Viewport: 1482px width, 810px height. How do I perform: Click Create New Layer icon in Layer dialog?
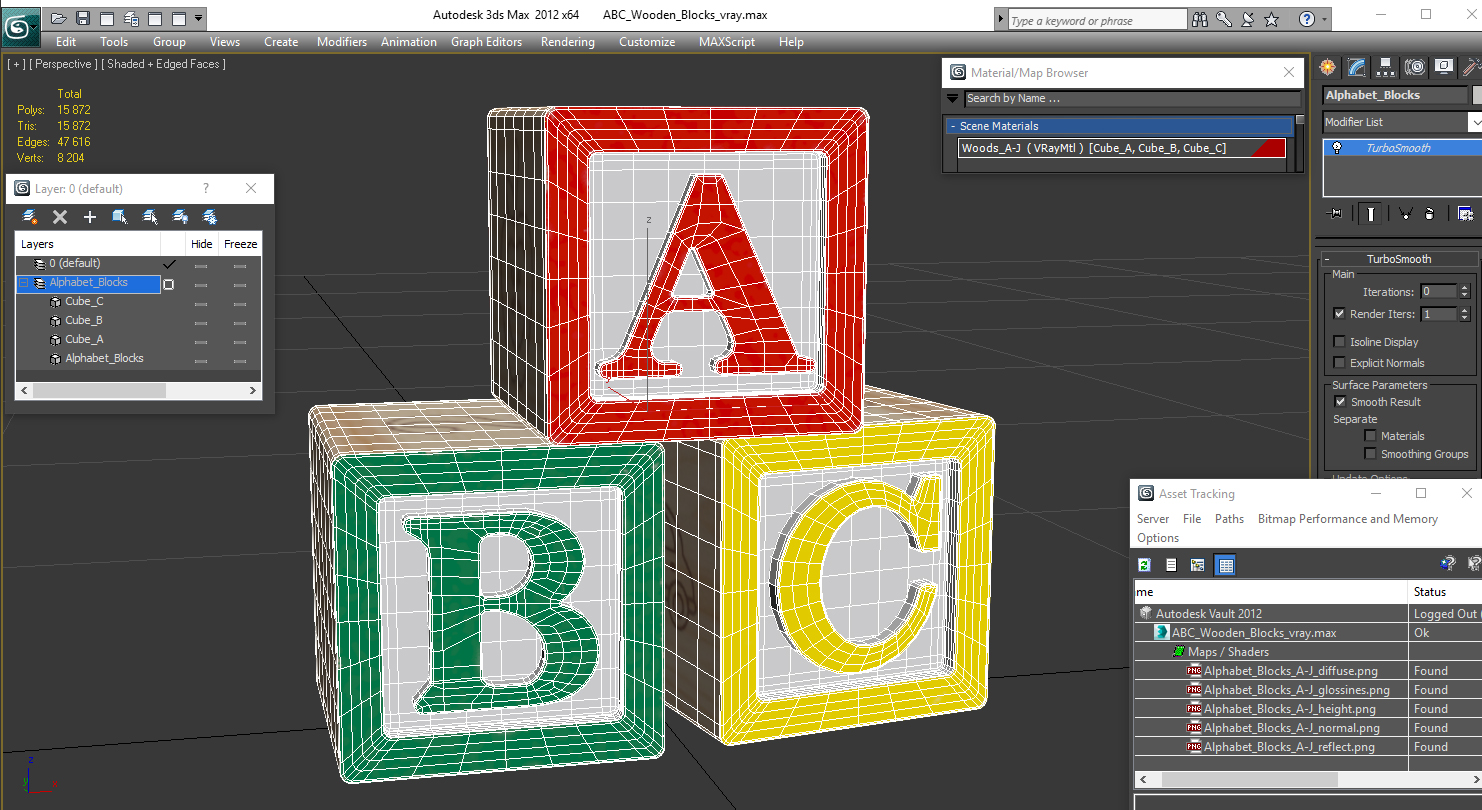[x=29, y=217]
